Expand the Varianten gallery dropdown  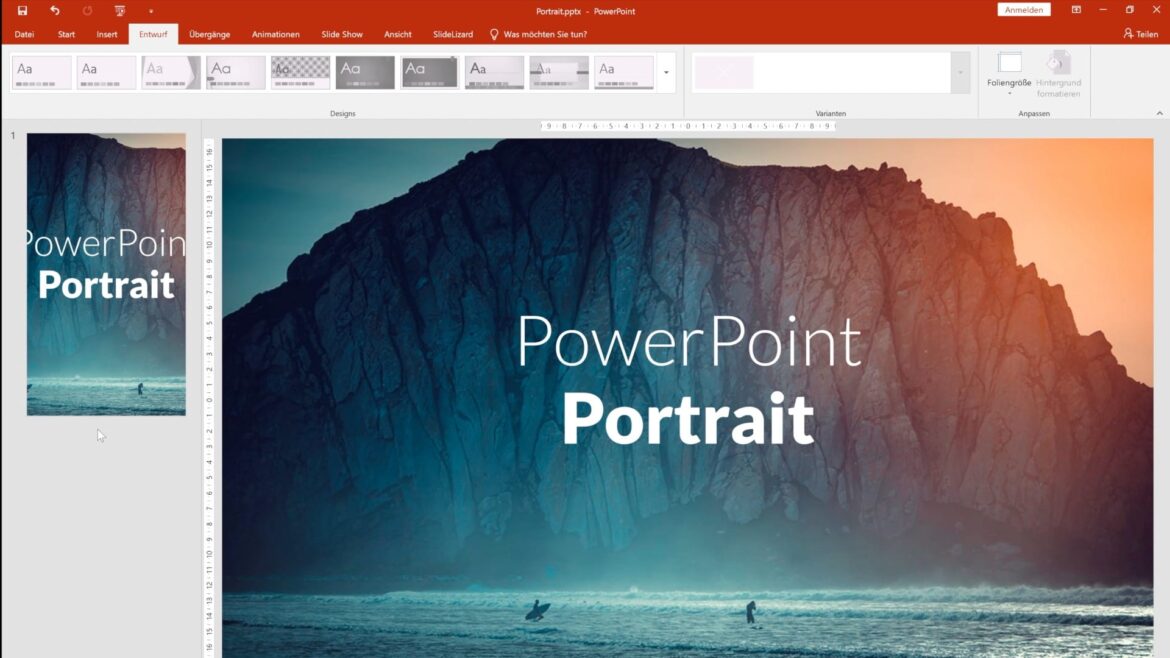[x=960, y=73]
